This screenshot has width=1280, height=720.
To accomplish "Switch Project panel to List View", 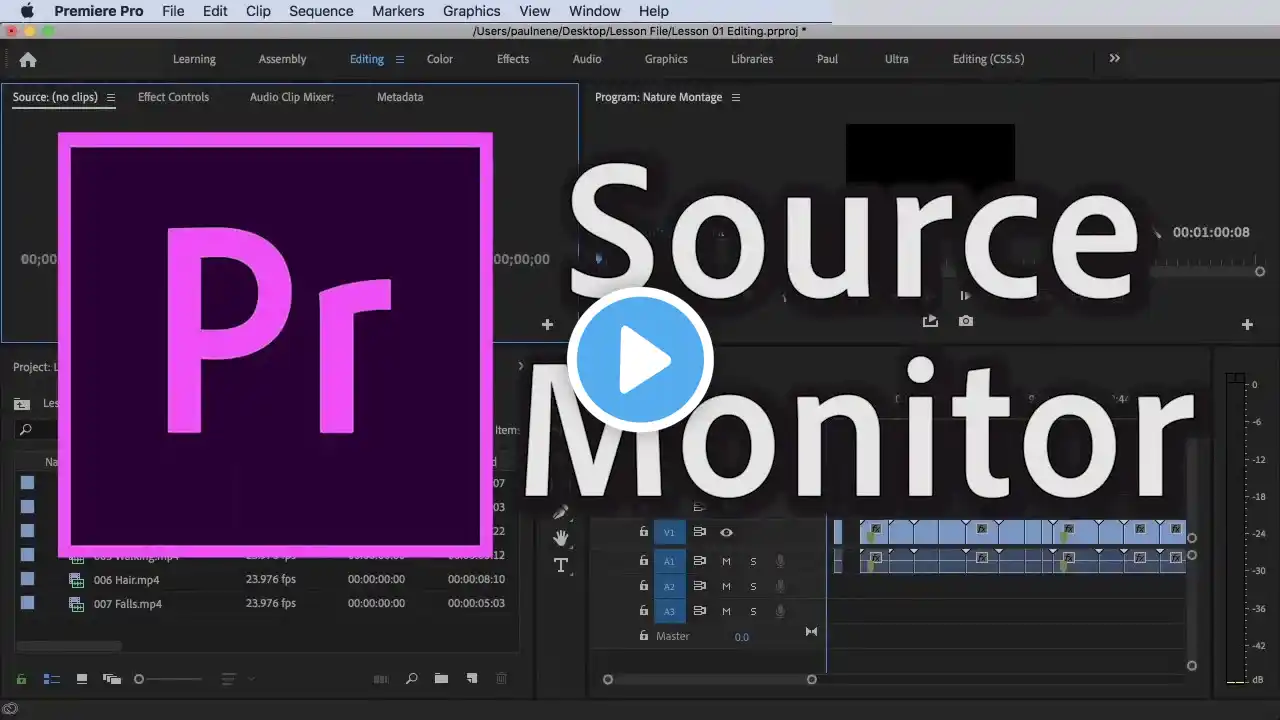I will [x=51, y=679].
